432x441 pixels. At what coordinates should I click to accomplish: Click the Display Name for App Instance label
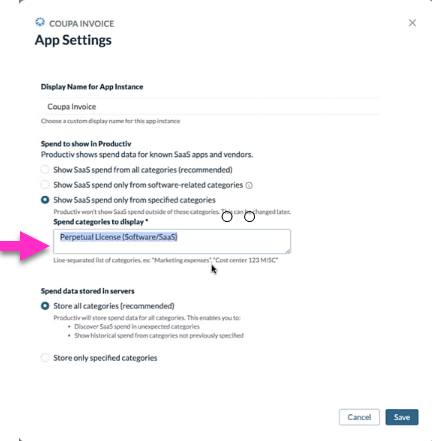92,87
